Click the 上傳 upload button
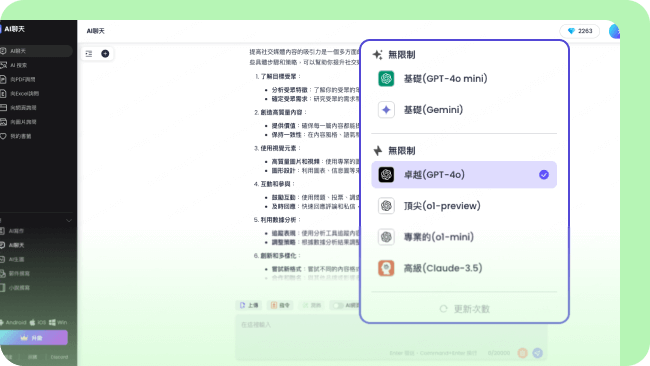The width and height of the screenshot is (650, 366). click(249, 305)
